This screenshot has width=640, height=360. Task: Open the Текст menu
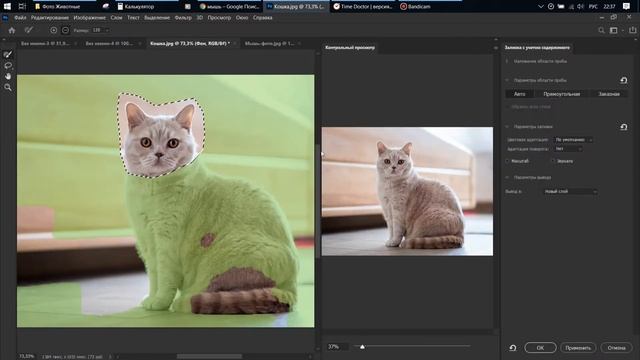click(133, 18)
